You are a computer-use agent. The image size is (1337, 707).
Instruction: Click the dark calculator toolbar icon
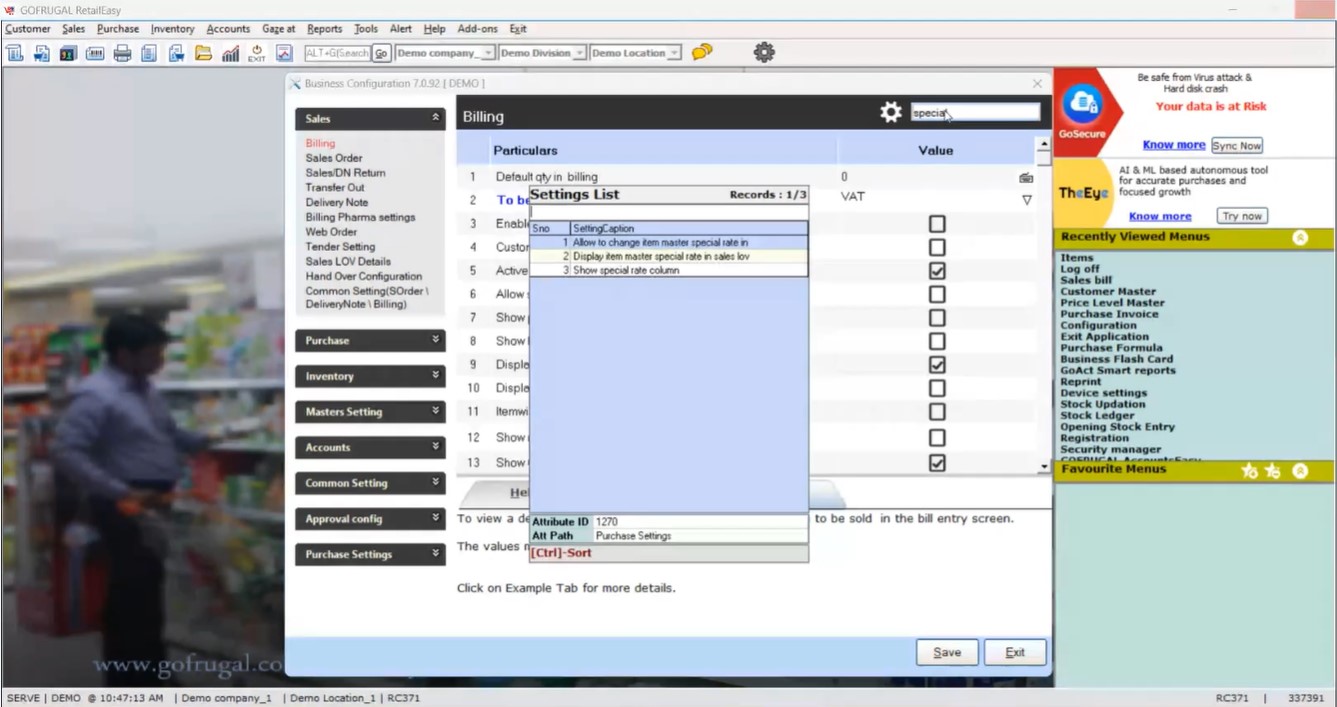coord(68,53)
